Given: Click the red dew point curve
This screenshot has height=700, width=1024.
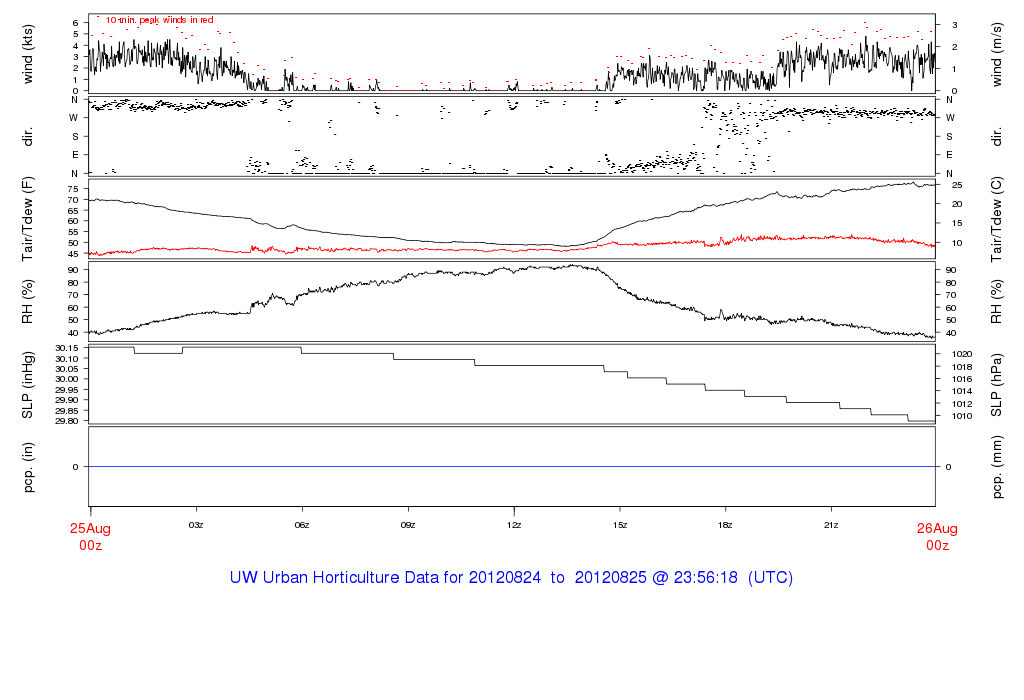Looking at the screenshot, I should tap(512, 249).
